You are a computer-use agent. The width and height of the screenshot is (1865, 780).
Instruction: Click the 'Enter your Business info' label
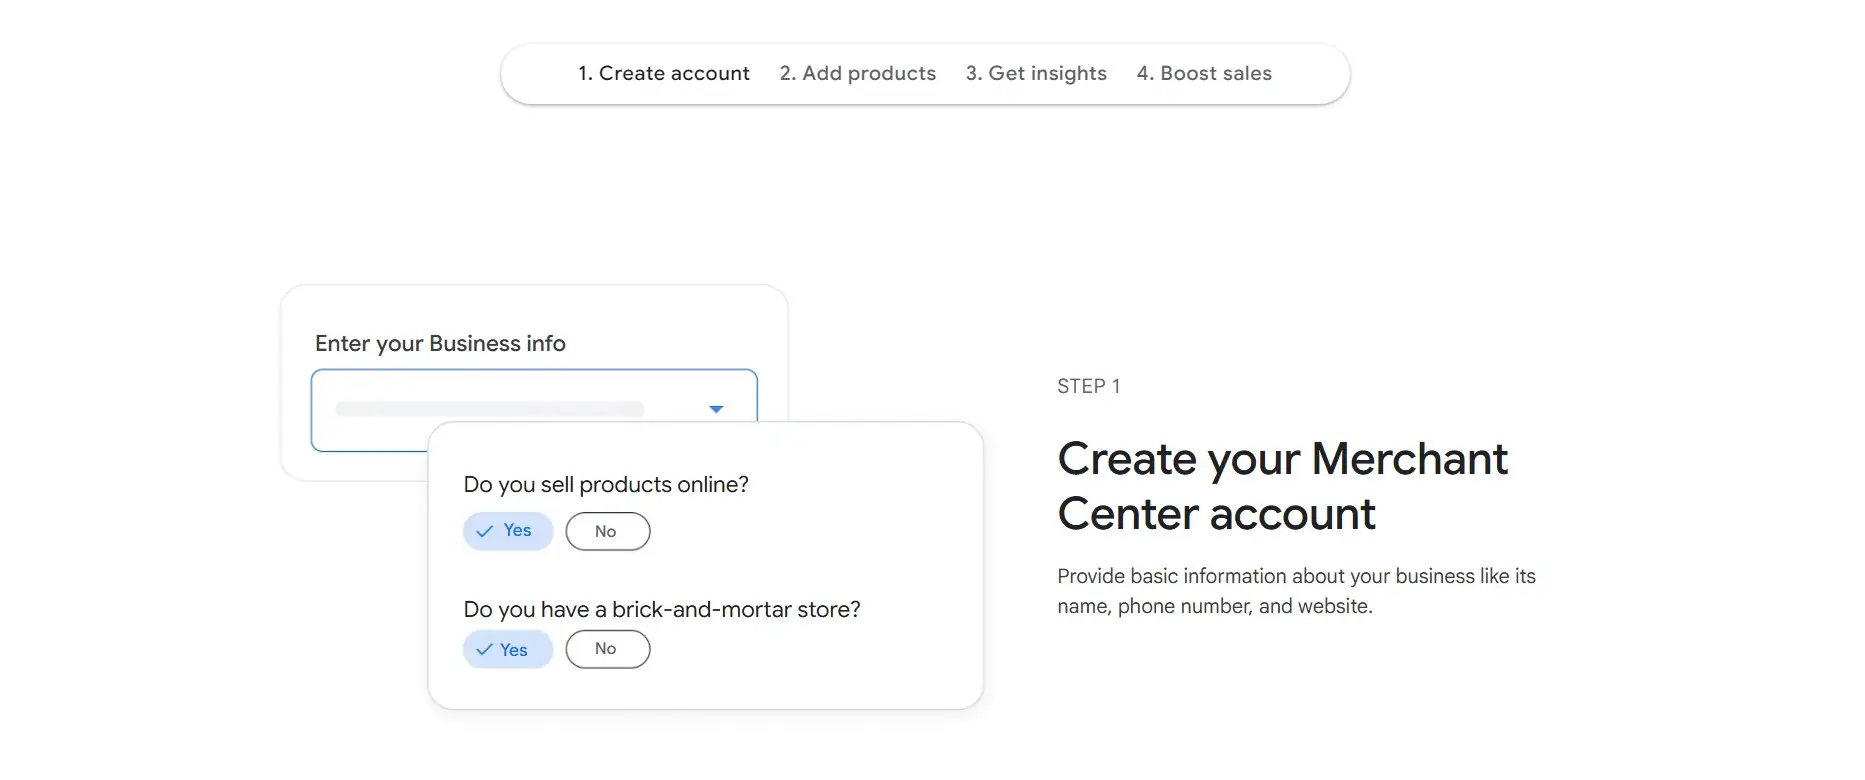pos(440,344)
